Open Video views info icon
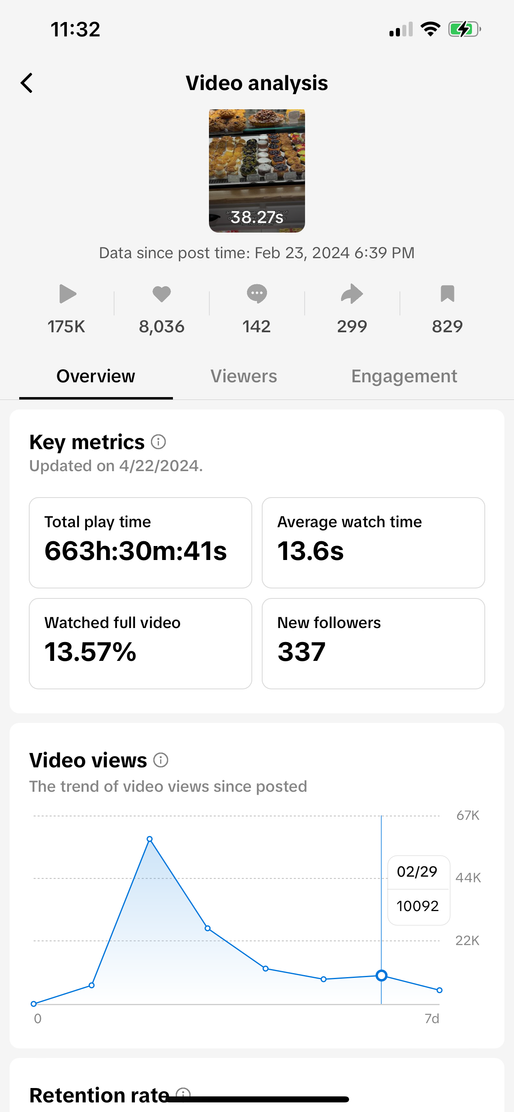Viewport: 514px width, 1112px height. (x=161, y=760)
